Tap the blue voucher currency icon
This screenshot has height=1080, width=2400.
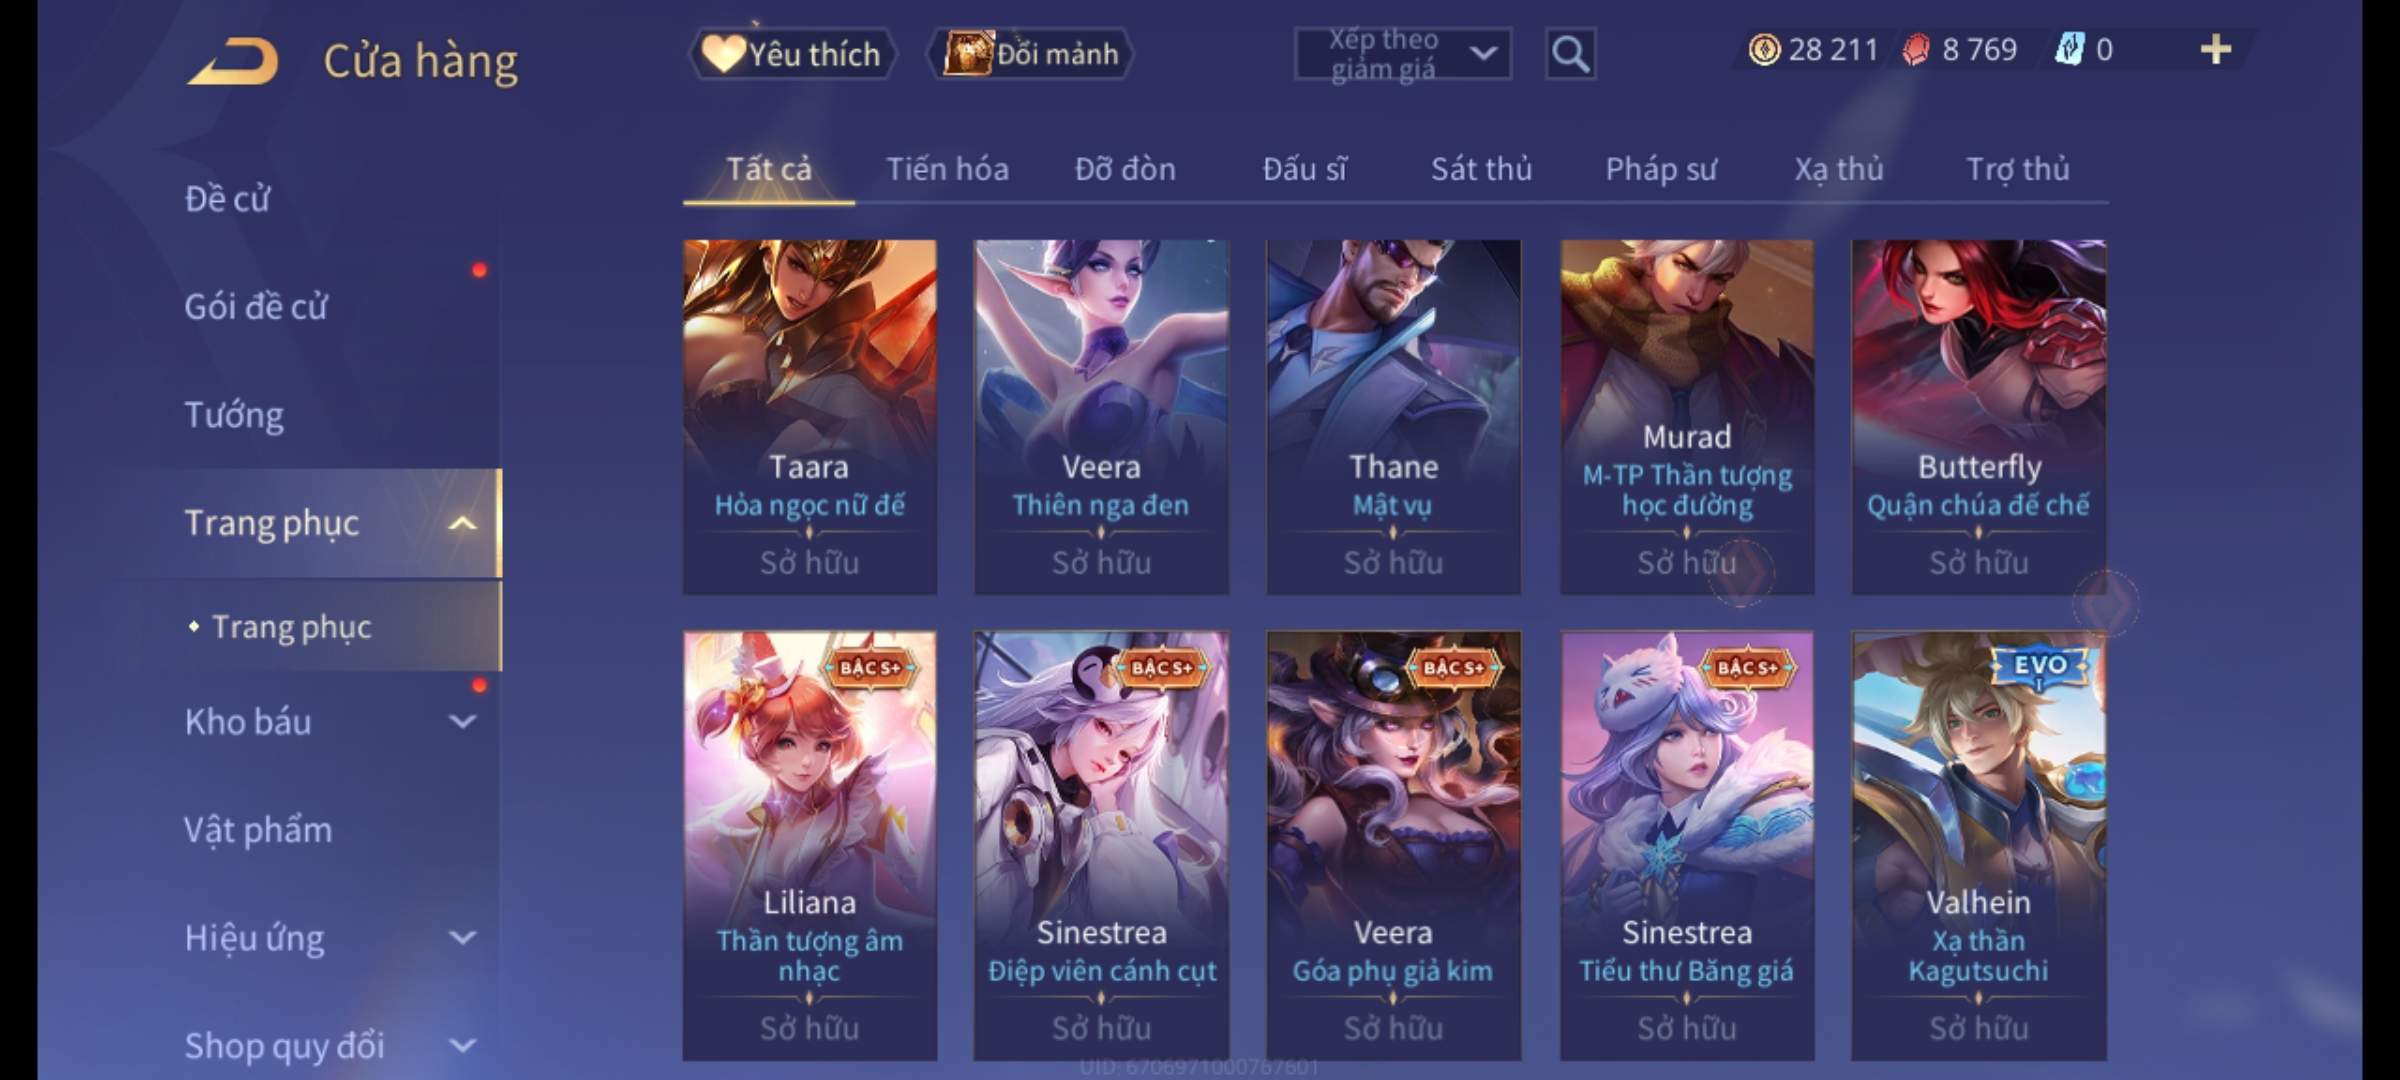click(x=2069, y=49)
